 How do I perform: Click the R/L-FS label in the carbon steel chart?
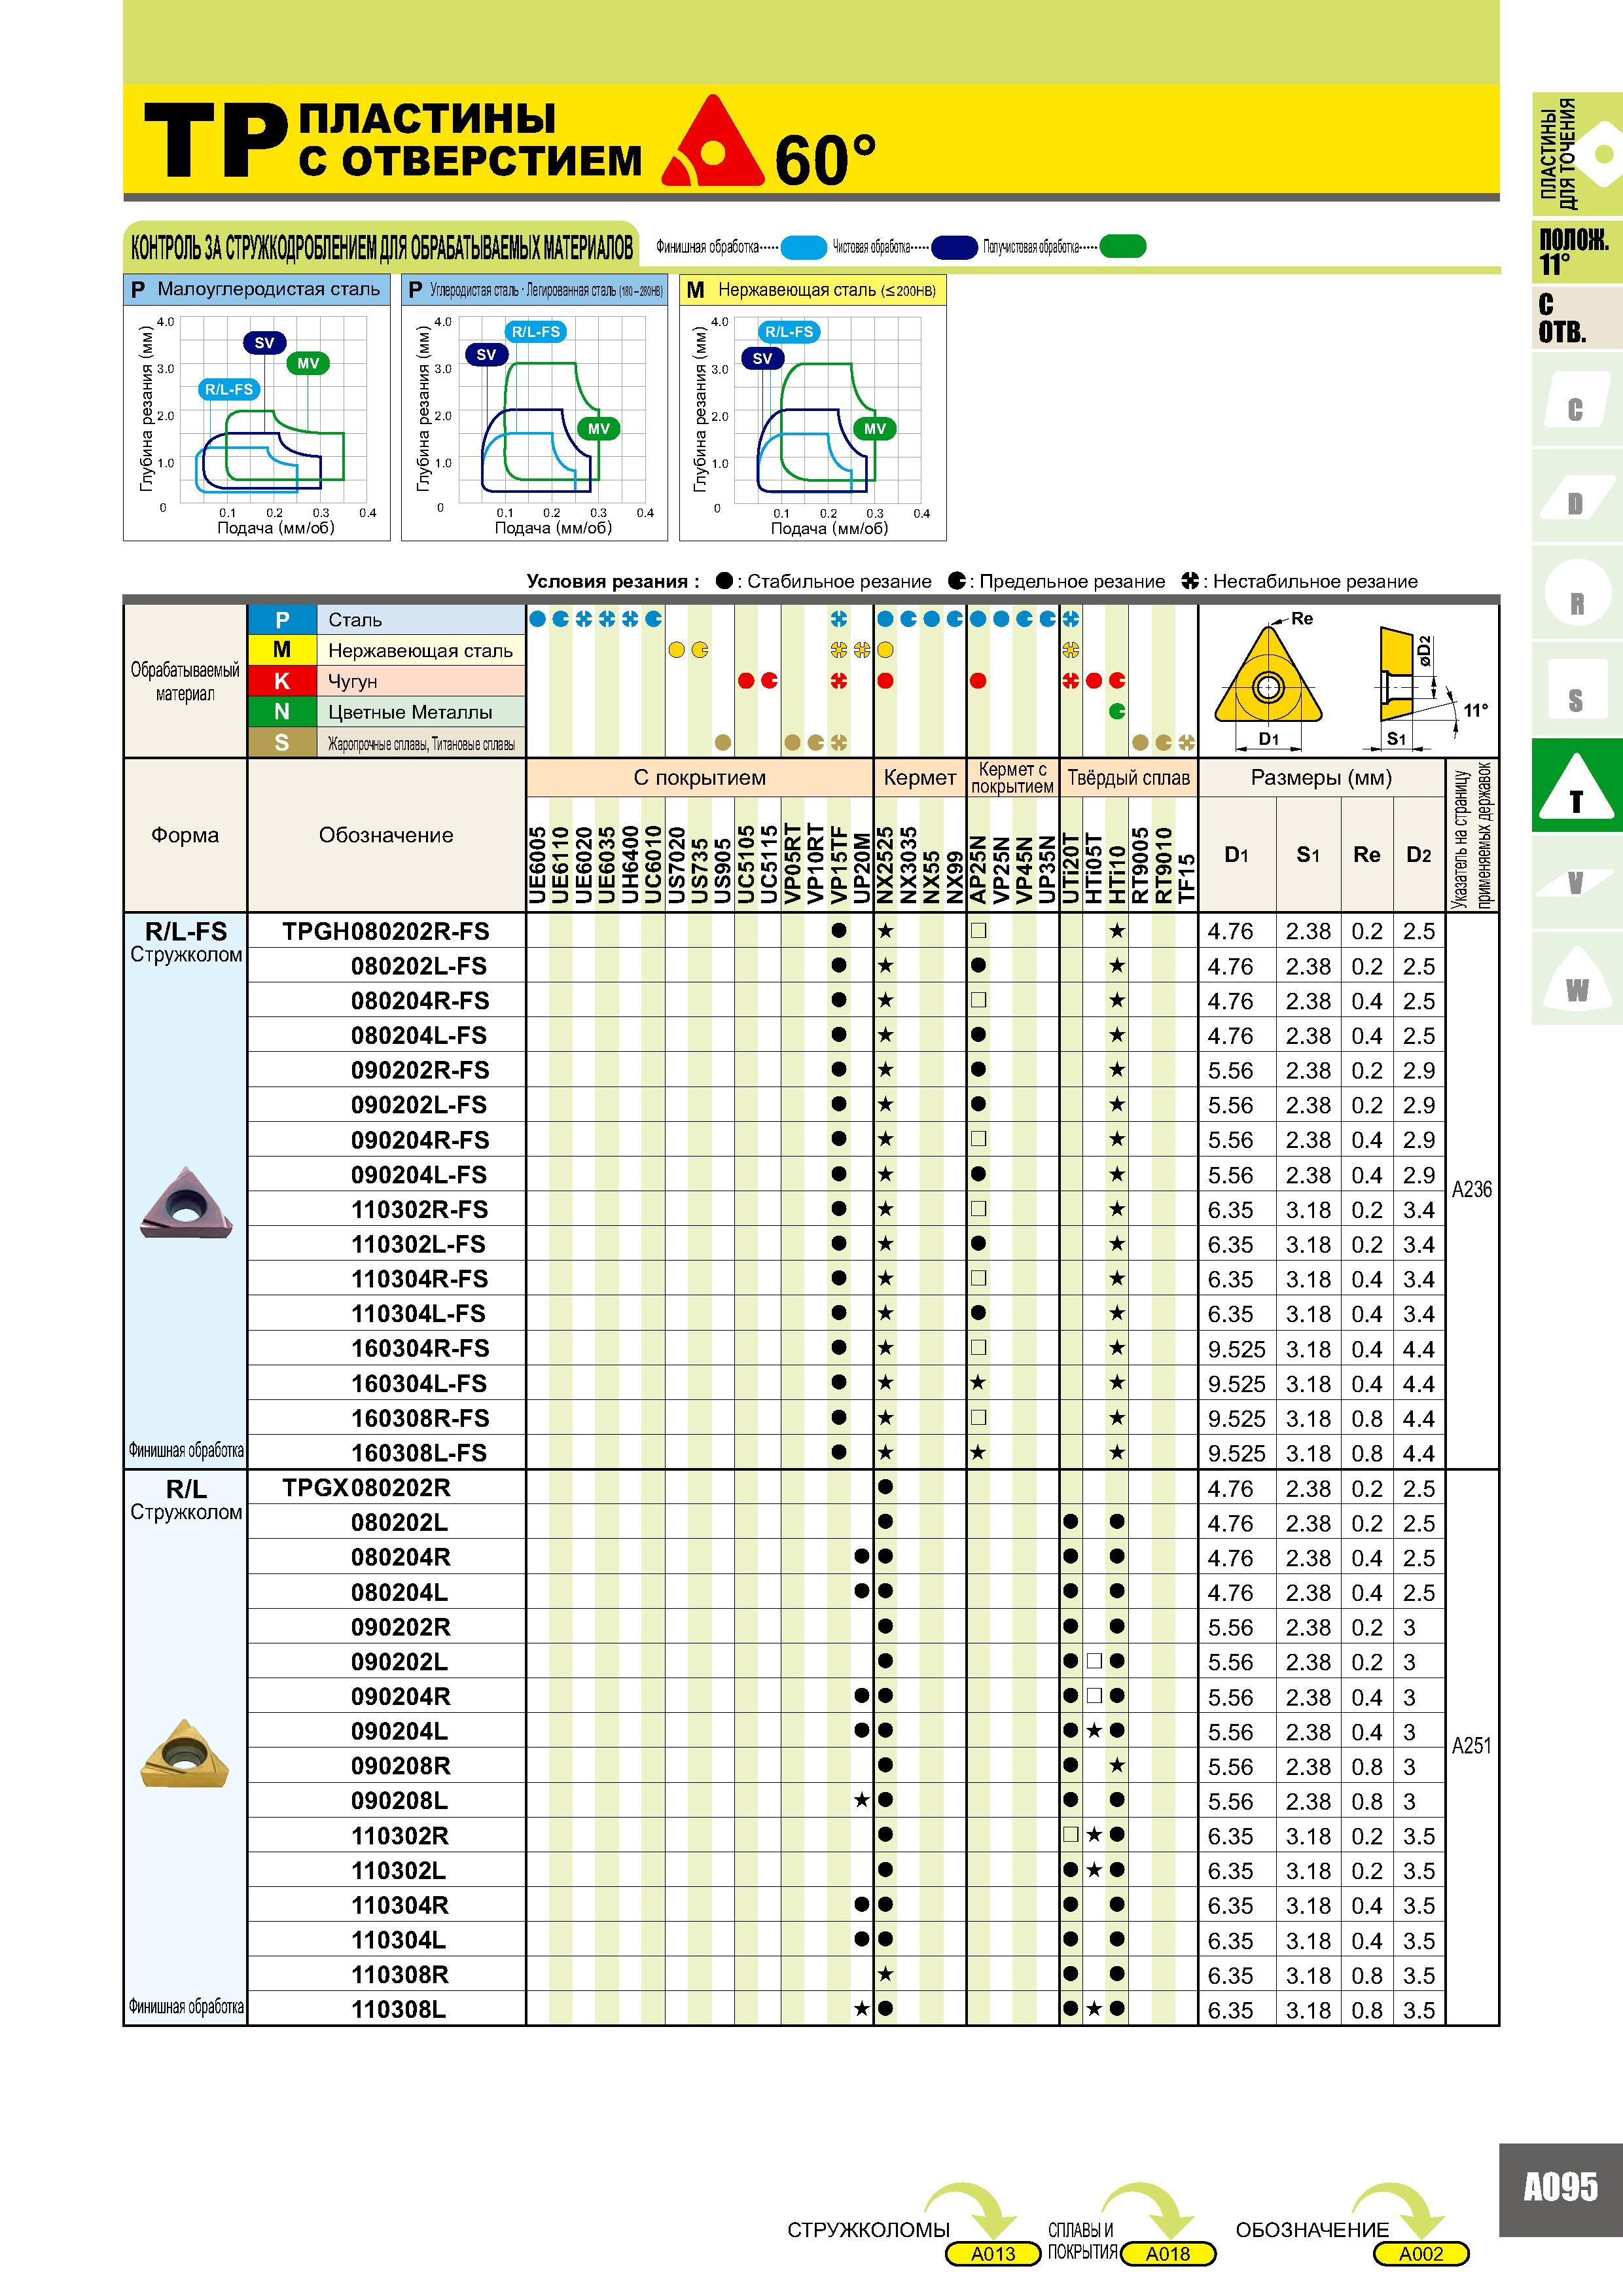tap(536, 332)
